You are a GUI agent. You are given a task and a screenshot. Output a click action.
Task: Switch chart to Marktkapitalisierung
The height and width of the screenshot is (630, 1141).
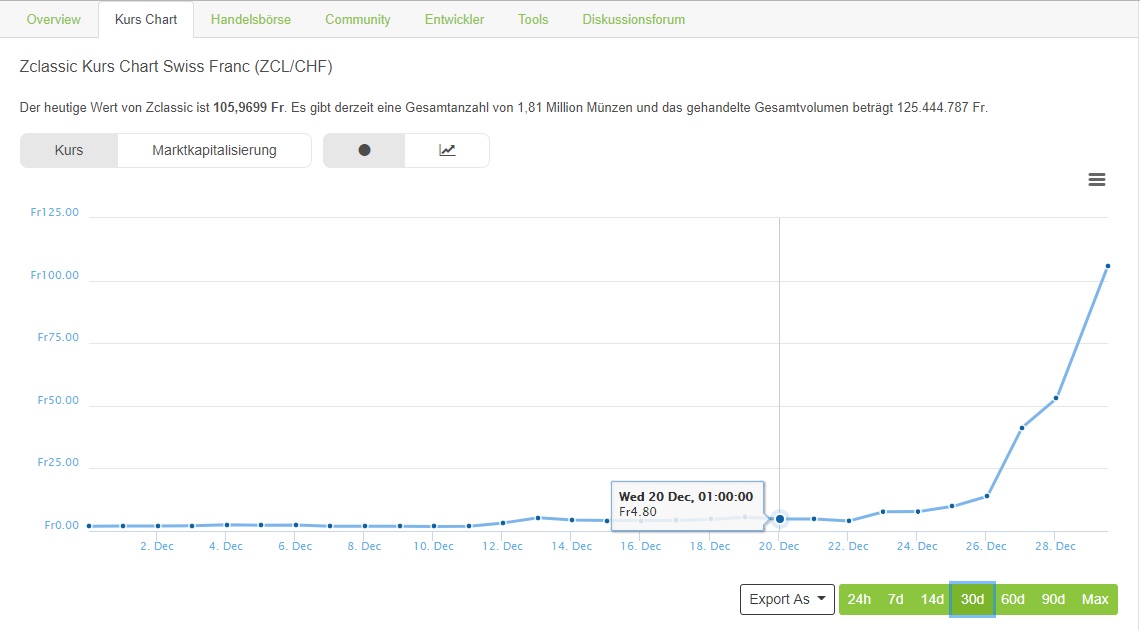[214, 151]
